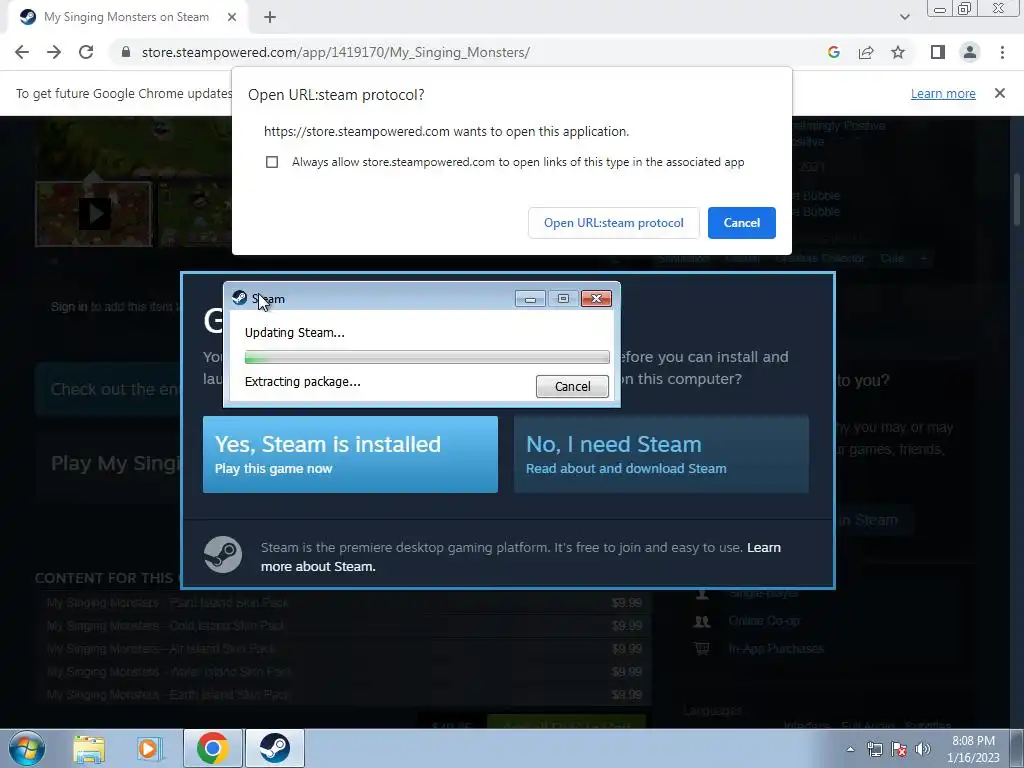
Task: Click the Cold Island Skin Pack row
Action: pyautogui.click(x=344, y=626)
